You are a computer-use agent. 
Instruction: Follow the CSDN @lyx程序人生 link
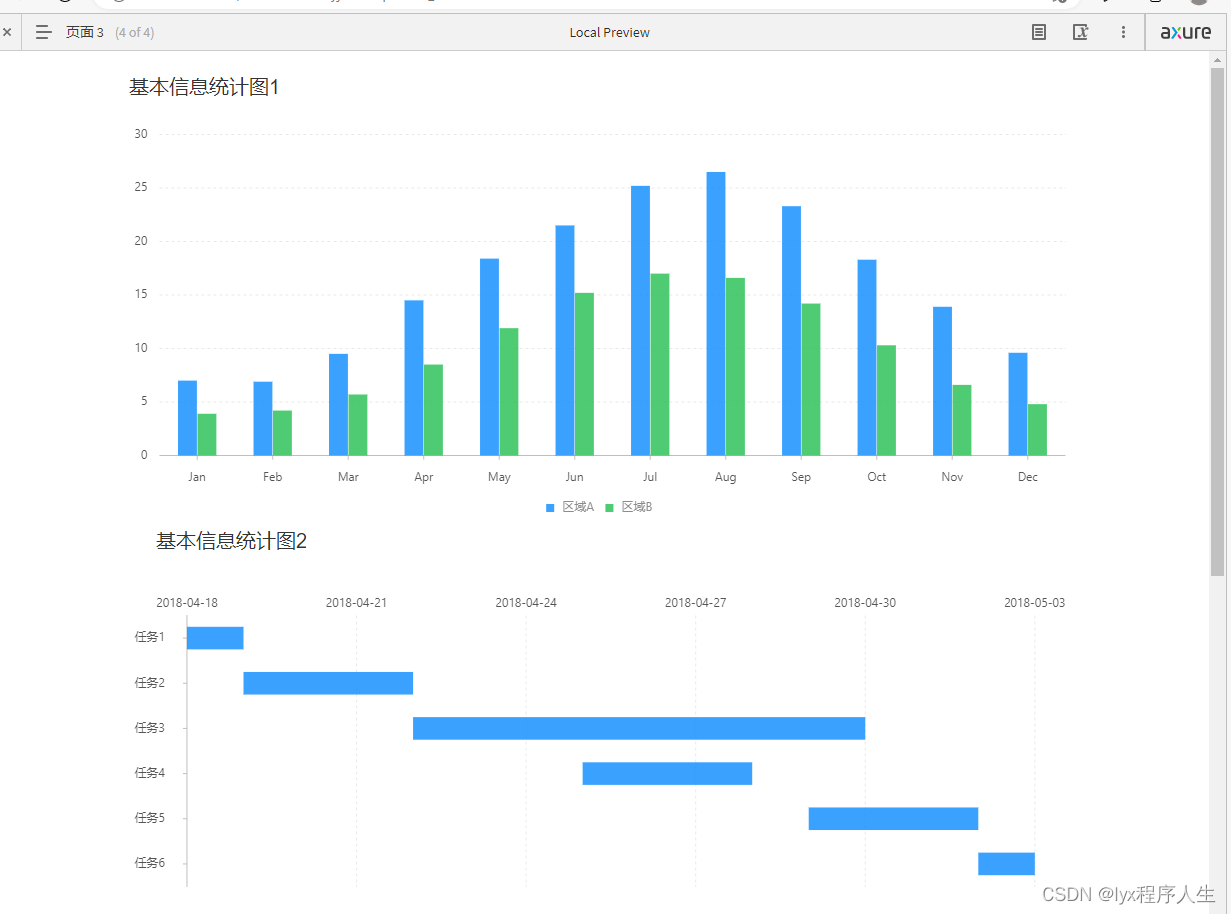tap(1128, 895)
